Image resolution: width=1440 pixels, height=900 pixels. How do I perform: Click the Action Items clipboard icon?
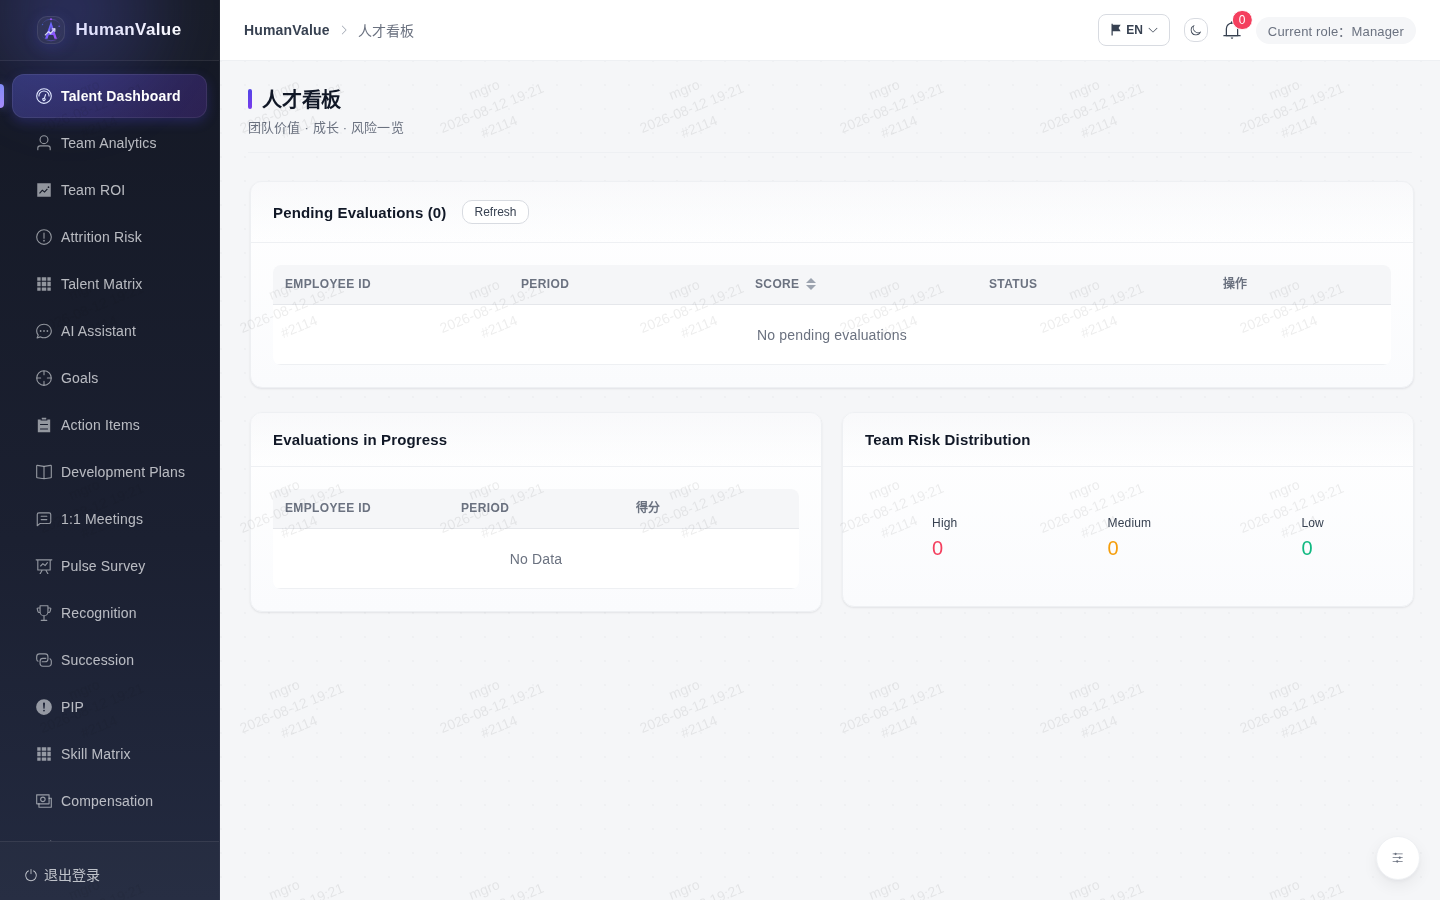coord(44,425)
